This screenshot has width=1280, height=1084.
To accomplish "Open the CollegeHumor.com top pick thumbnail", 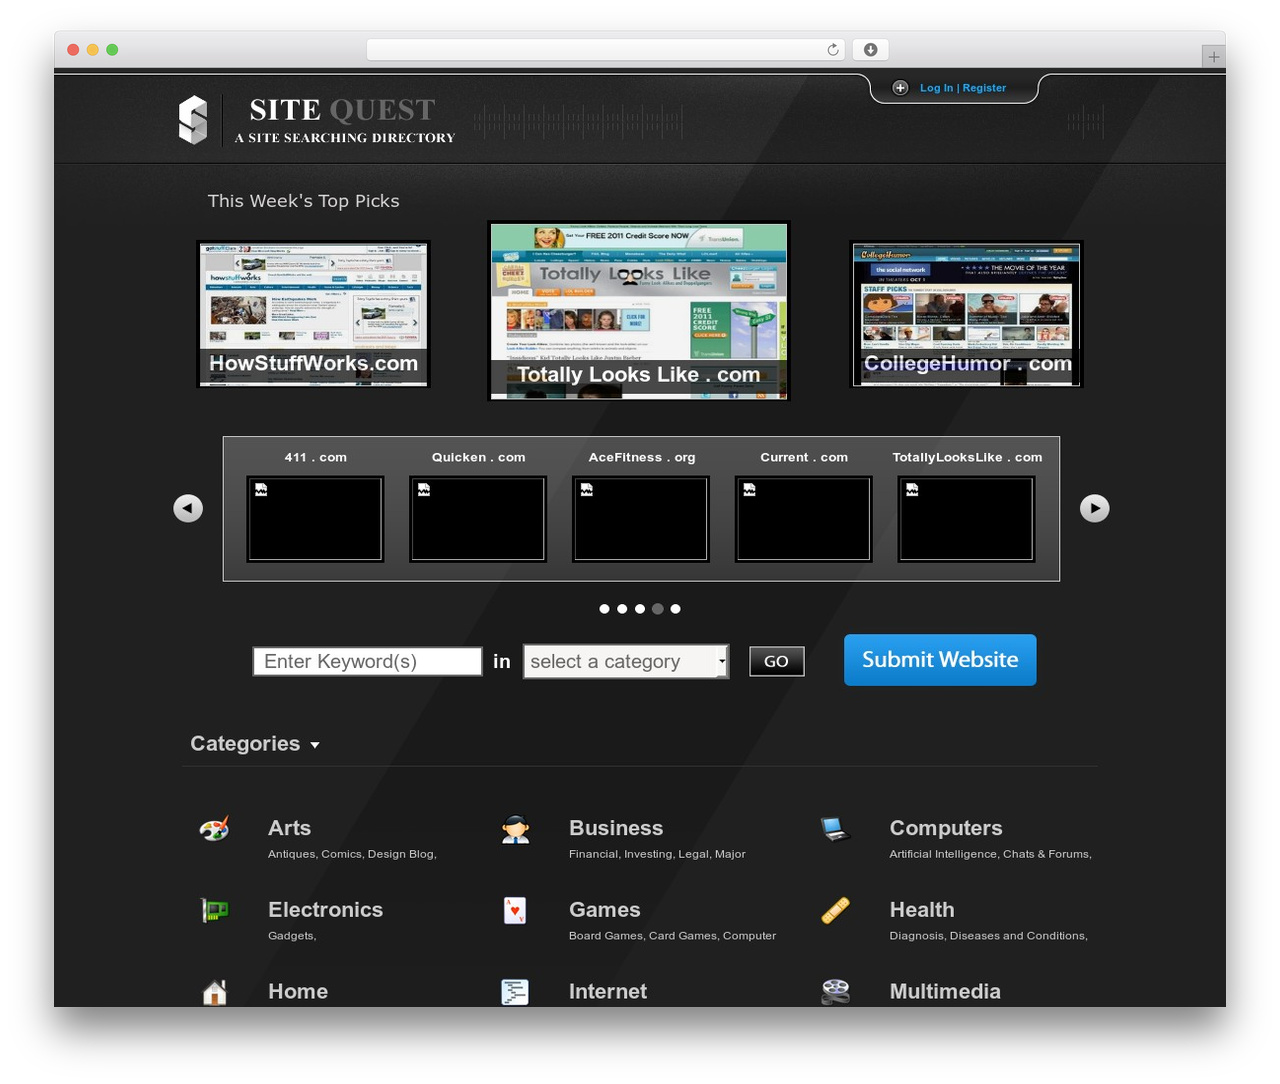I will coord(967,314).
